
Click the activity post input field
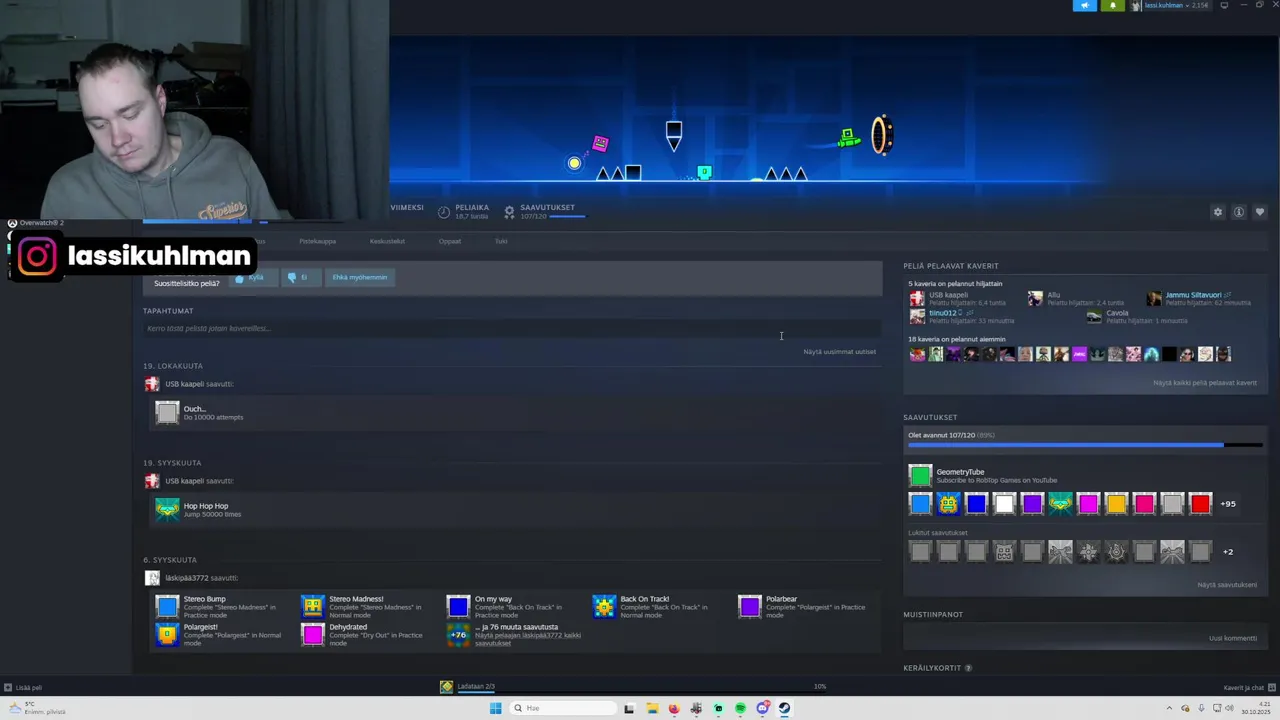coord(512,328)
